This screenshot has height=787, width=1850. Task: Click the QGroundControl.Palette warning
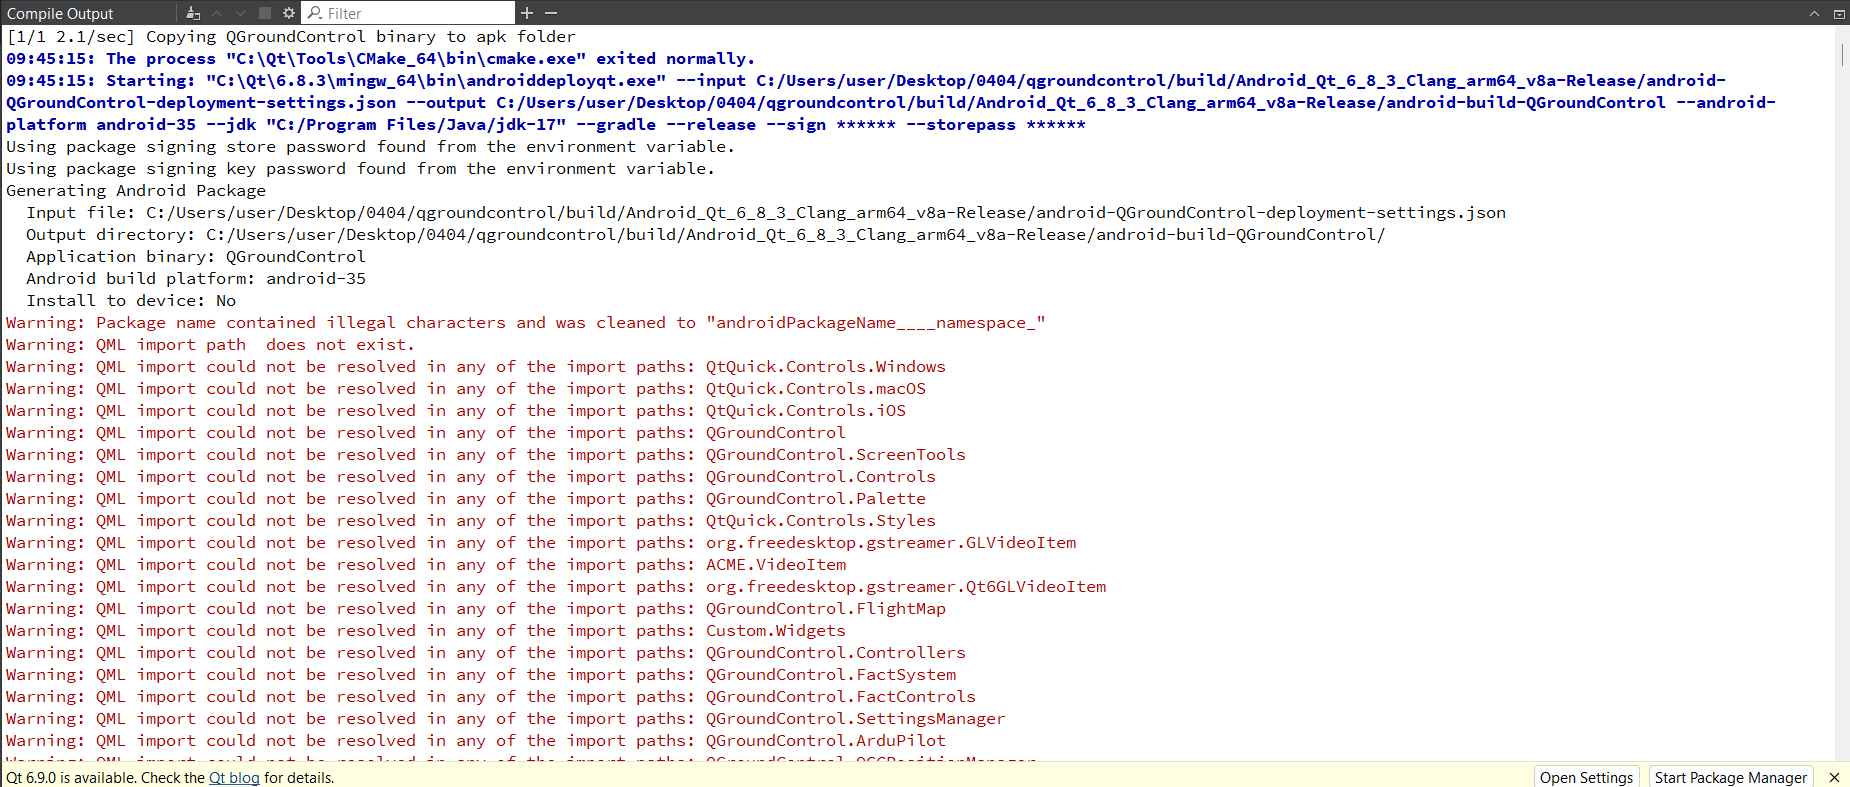tap(466, 498)
